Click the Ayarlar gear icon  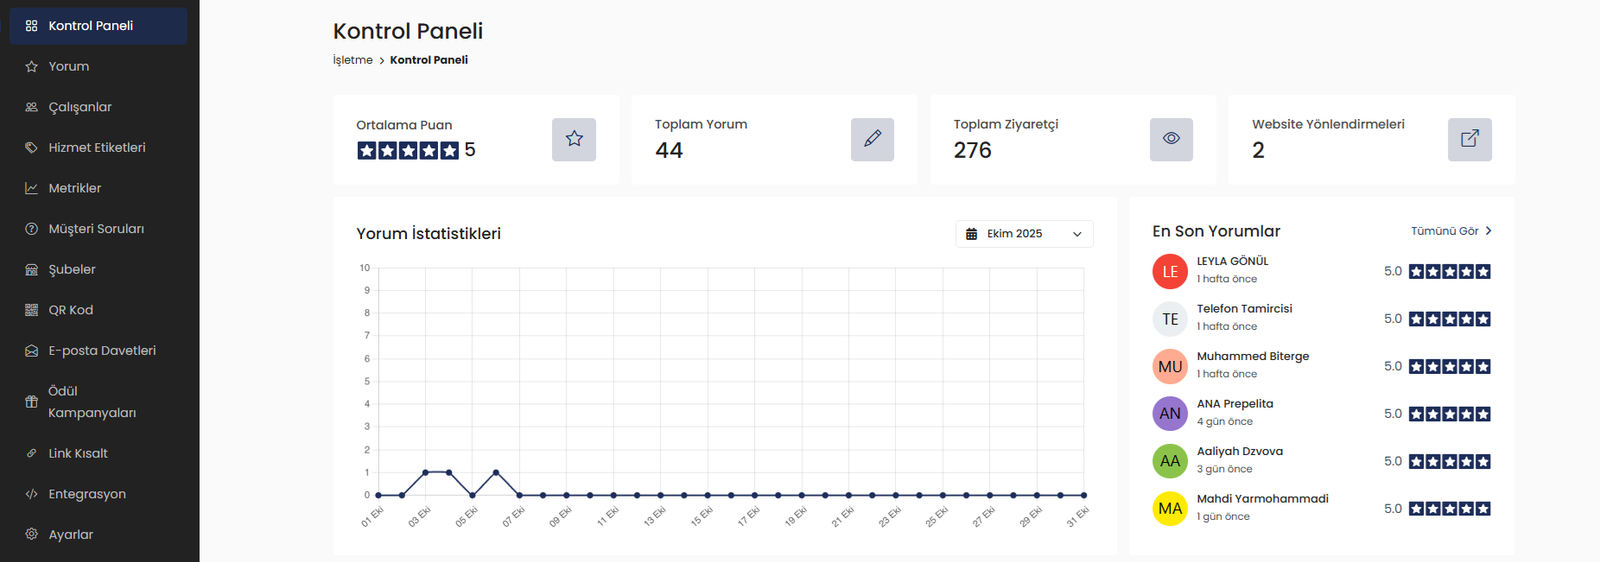pyautogui.click(x=32, y=534)
